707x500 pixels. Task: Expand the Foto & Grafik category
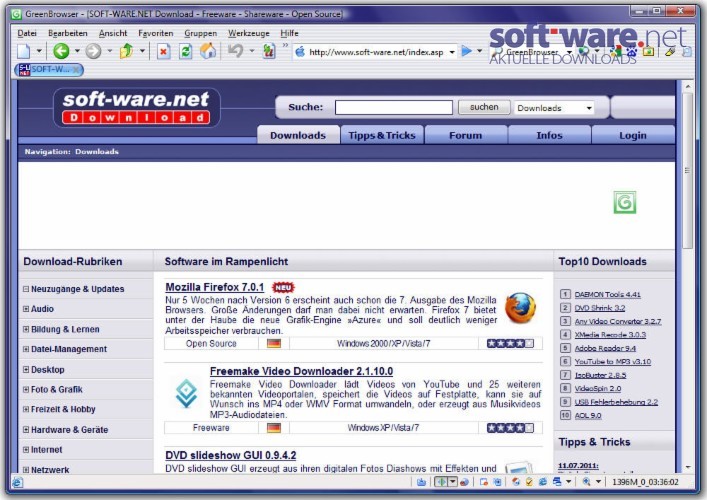coord(26,389)
